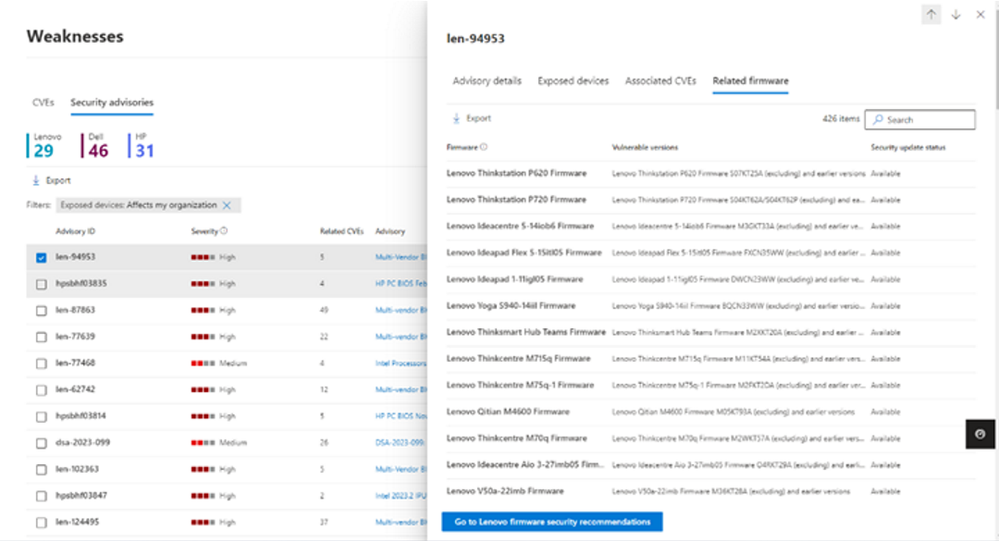
Task: Check the len-124495 row checkbox
Action: coord(41,523)
